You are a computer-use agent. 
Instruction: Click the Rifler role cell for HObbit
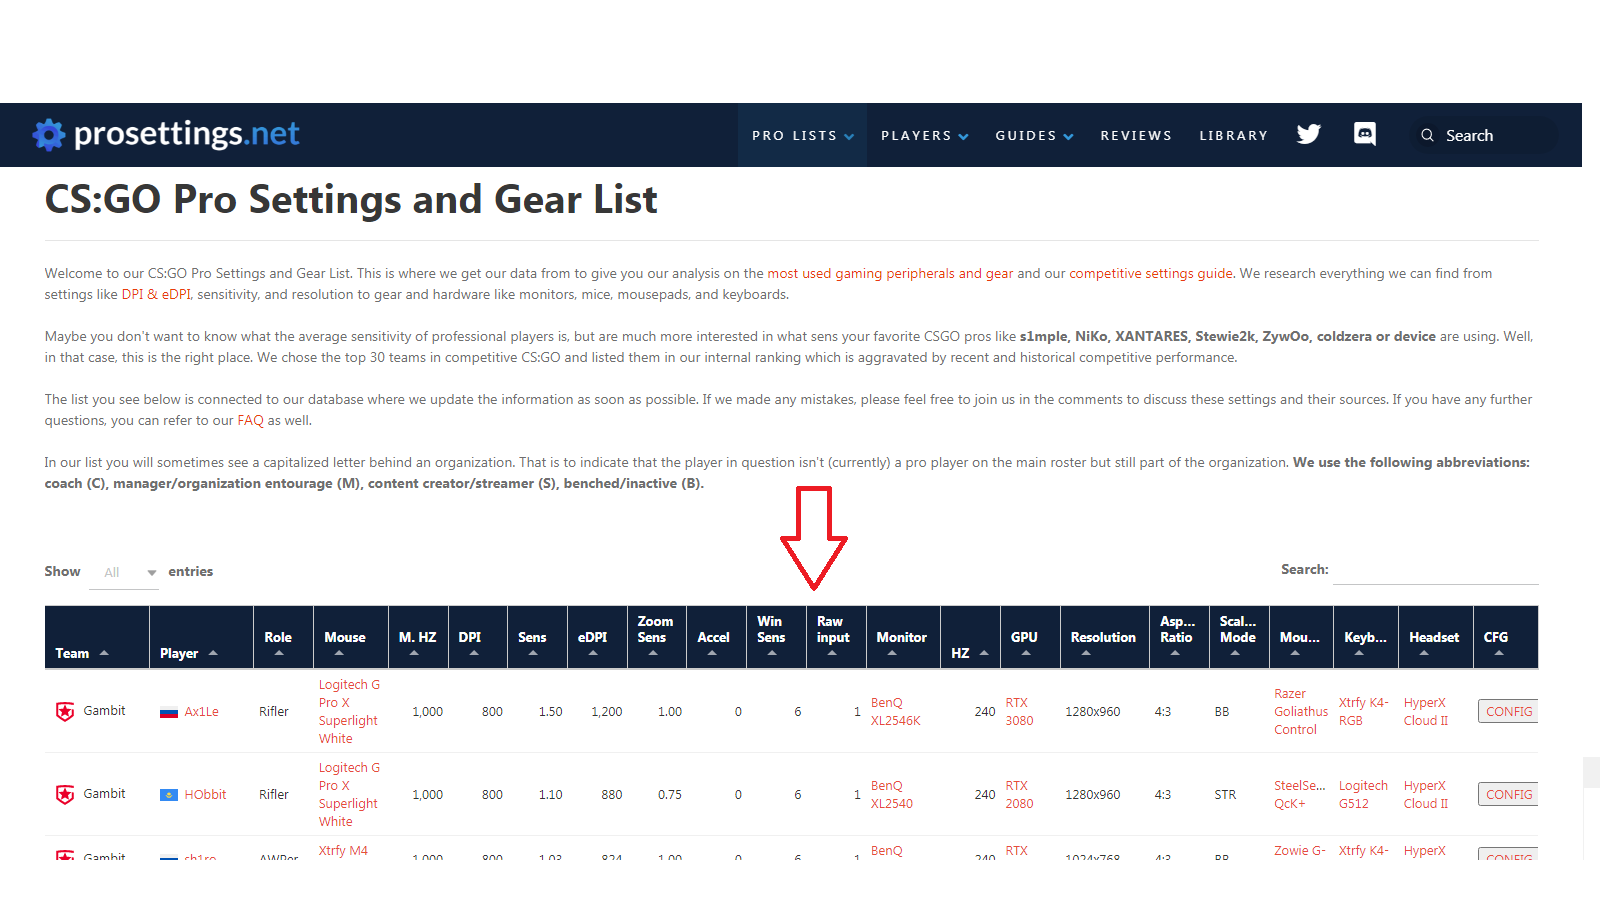tap(274, 795)
